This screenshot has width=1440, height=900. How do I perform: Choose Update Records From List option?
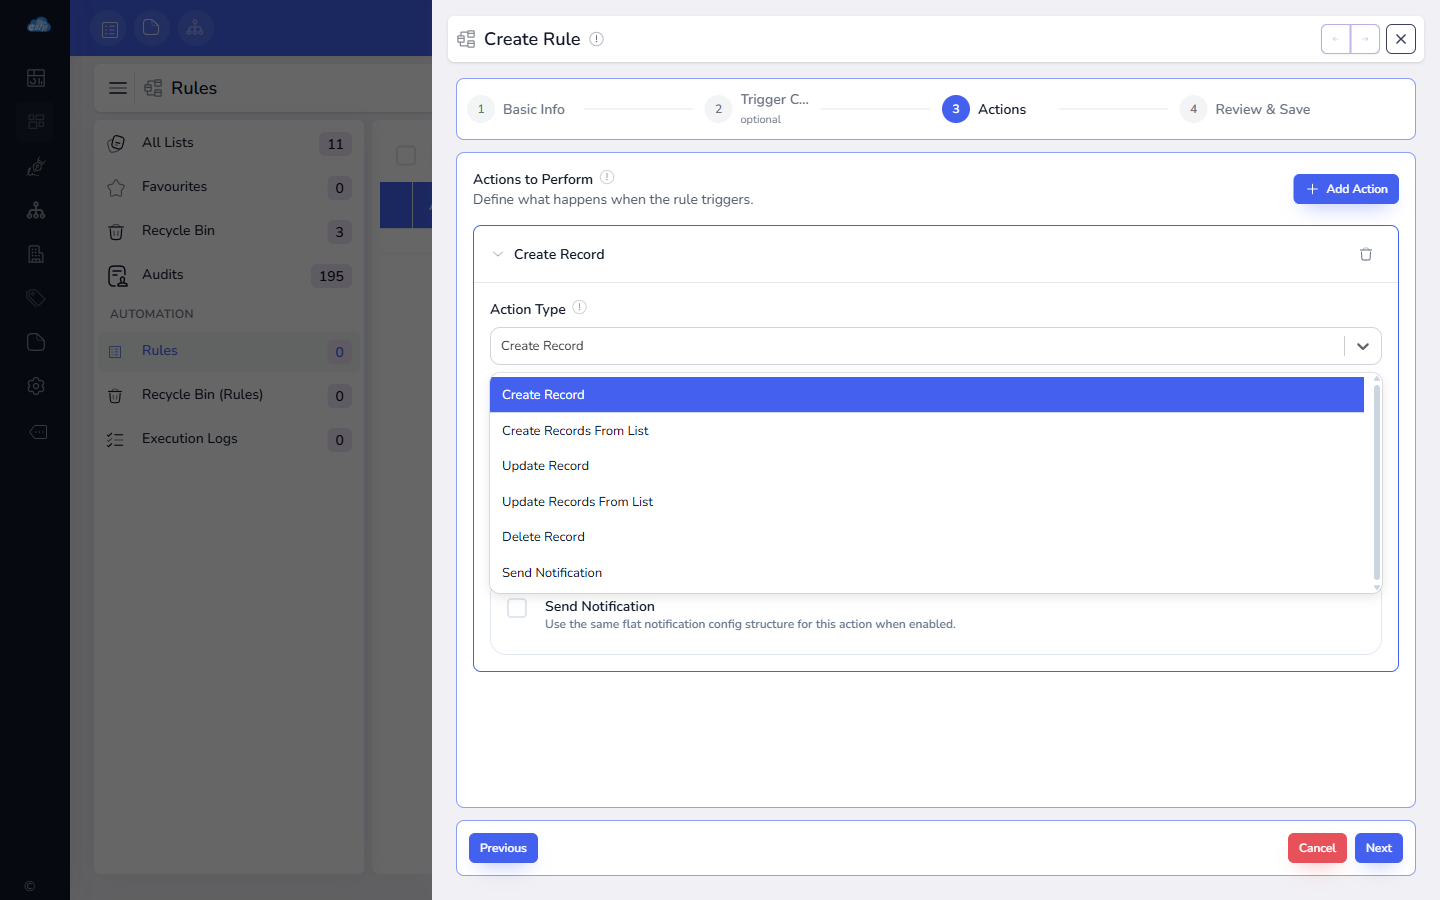927,502
